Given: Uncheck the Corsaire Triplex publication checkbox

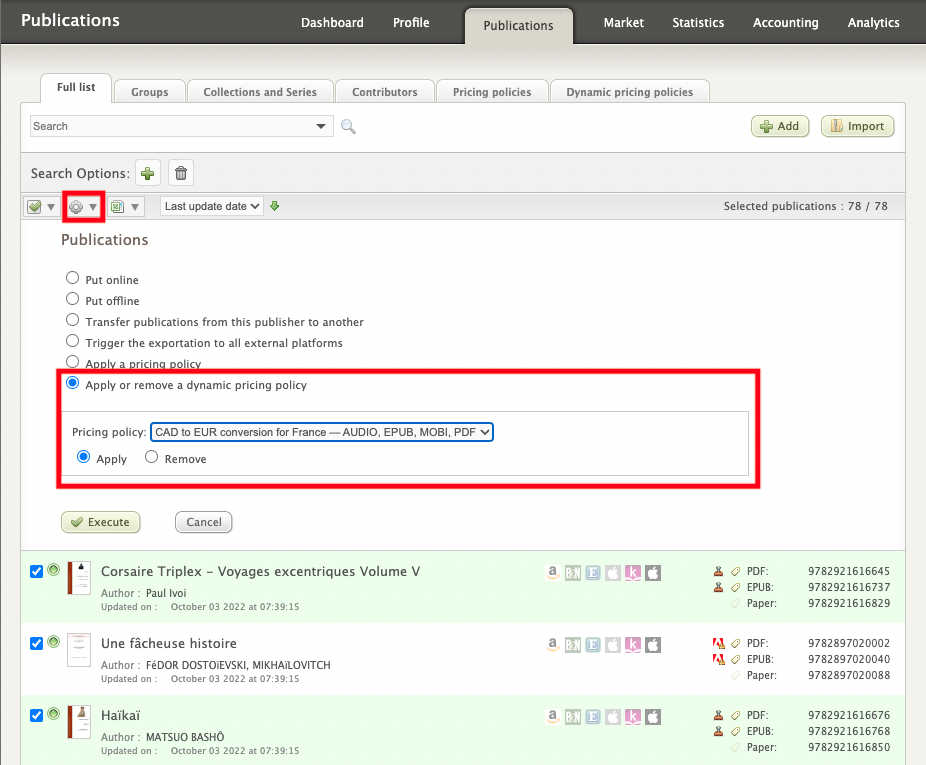Looking at the screenshot, I should [x=37, y=571].
